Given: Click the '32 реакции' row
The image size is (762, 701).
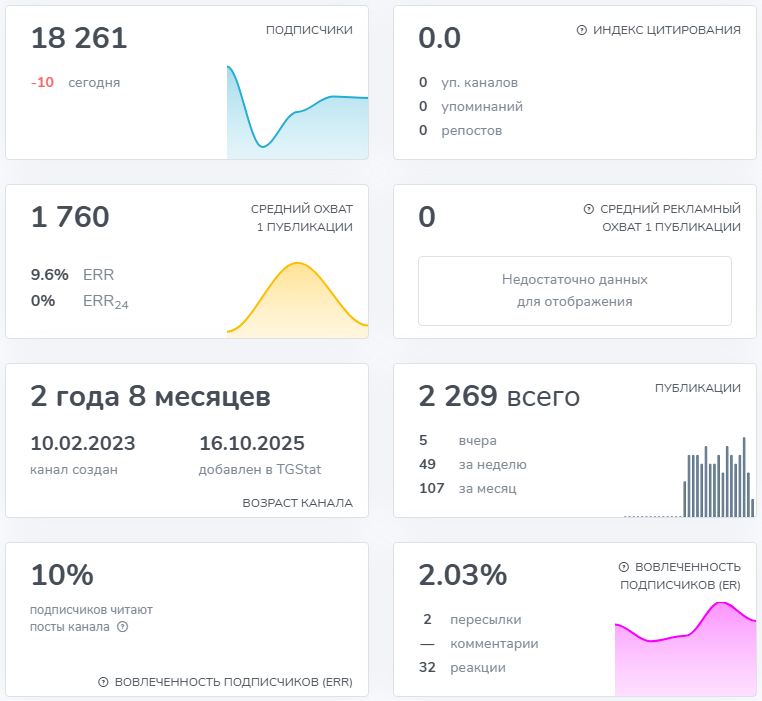Looking at the screenshot, I should coord(463,668).
